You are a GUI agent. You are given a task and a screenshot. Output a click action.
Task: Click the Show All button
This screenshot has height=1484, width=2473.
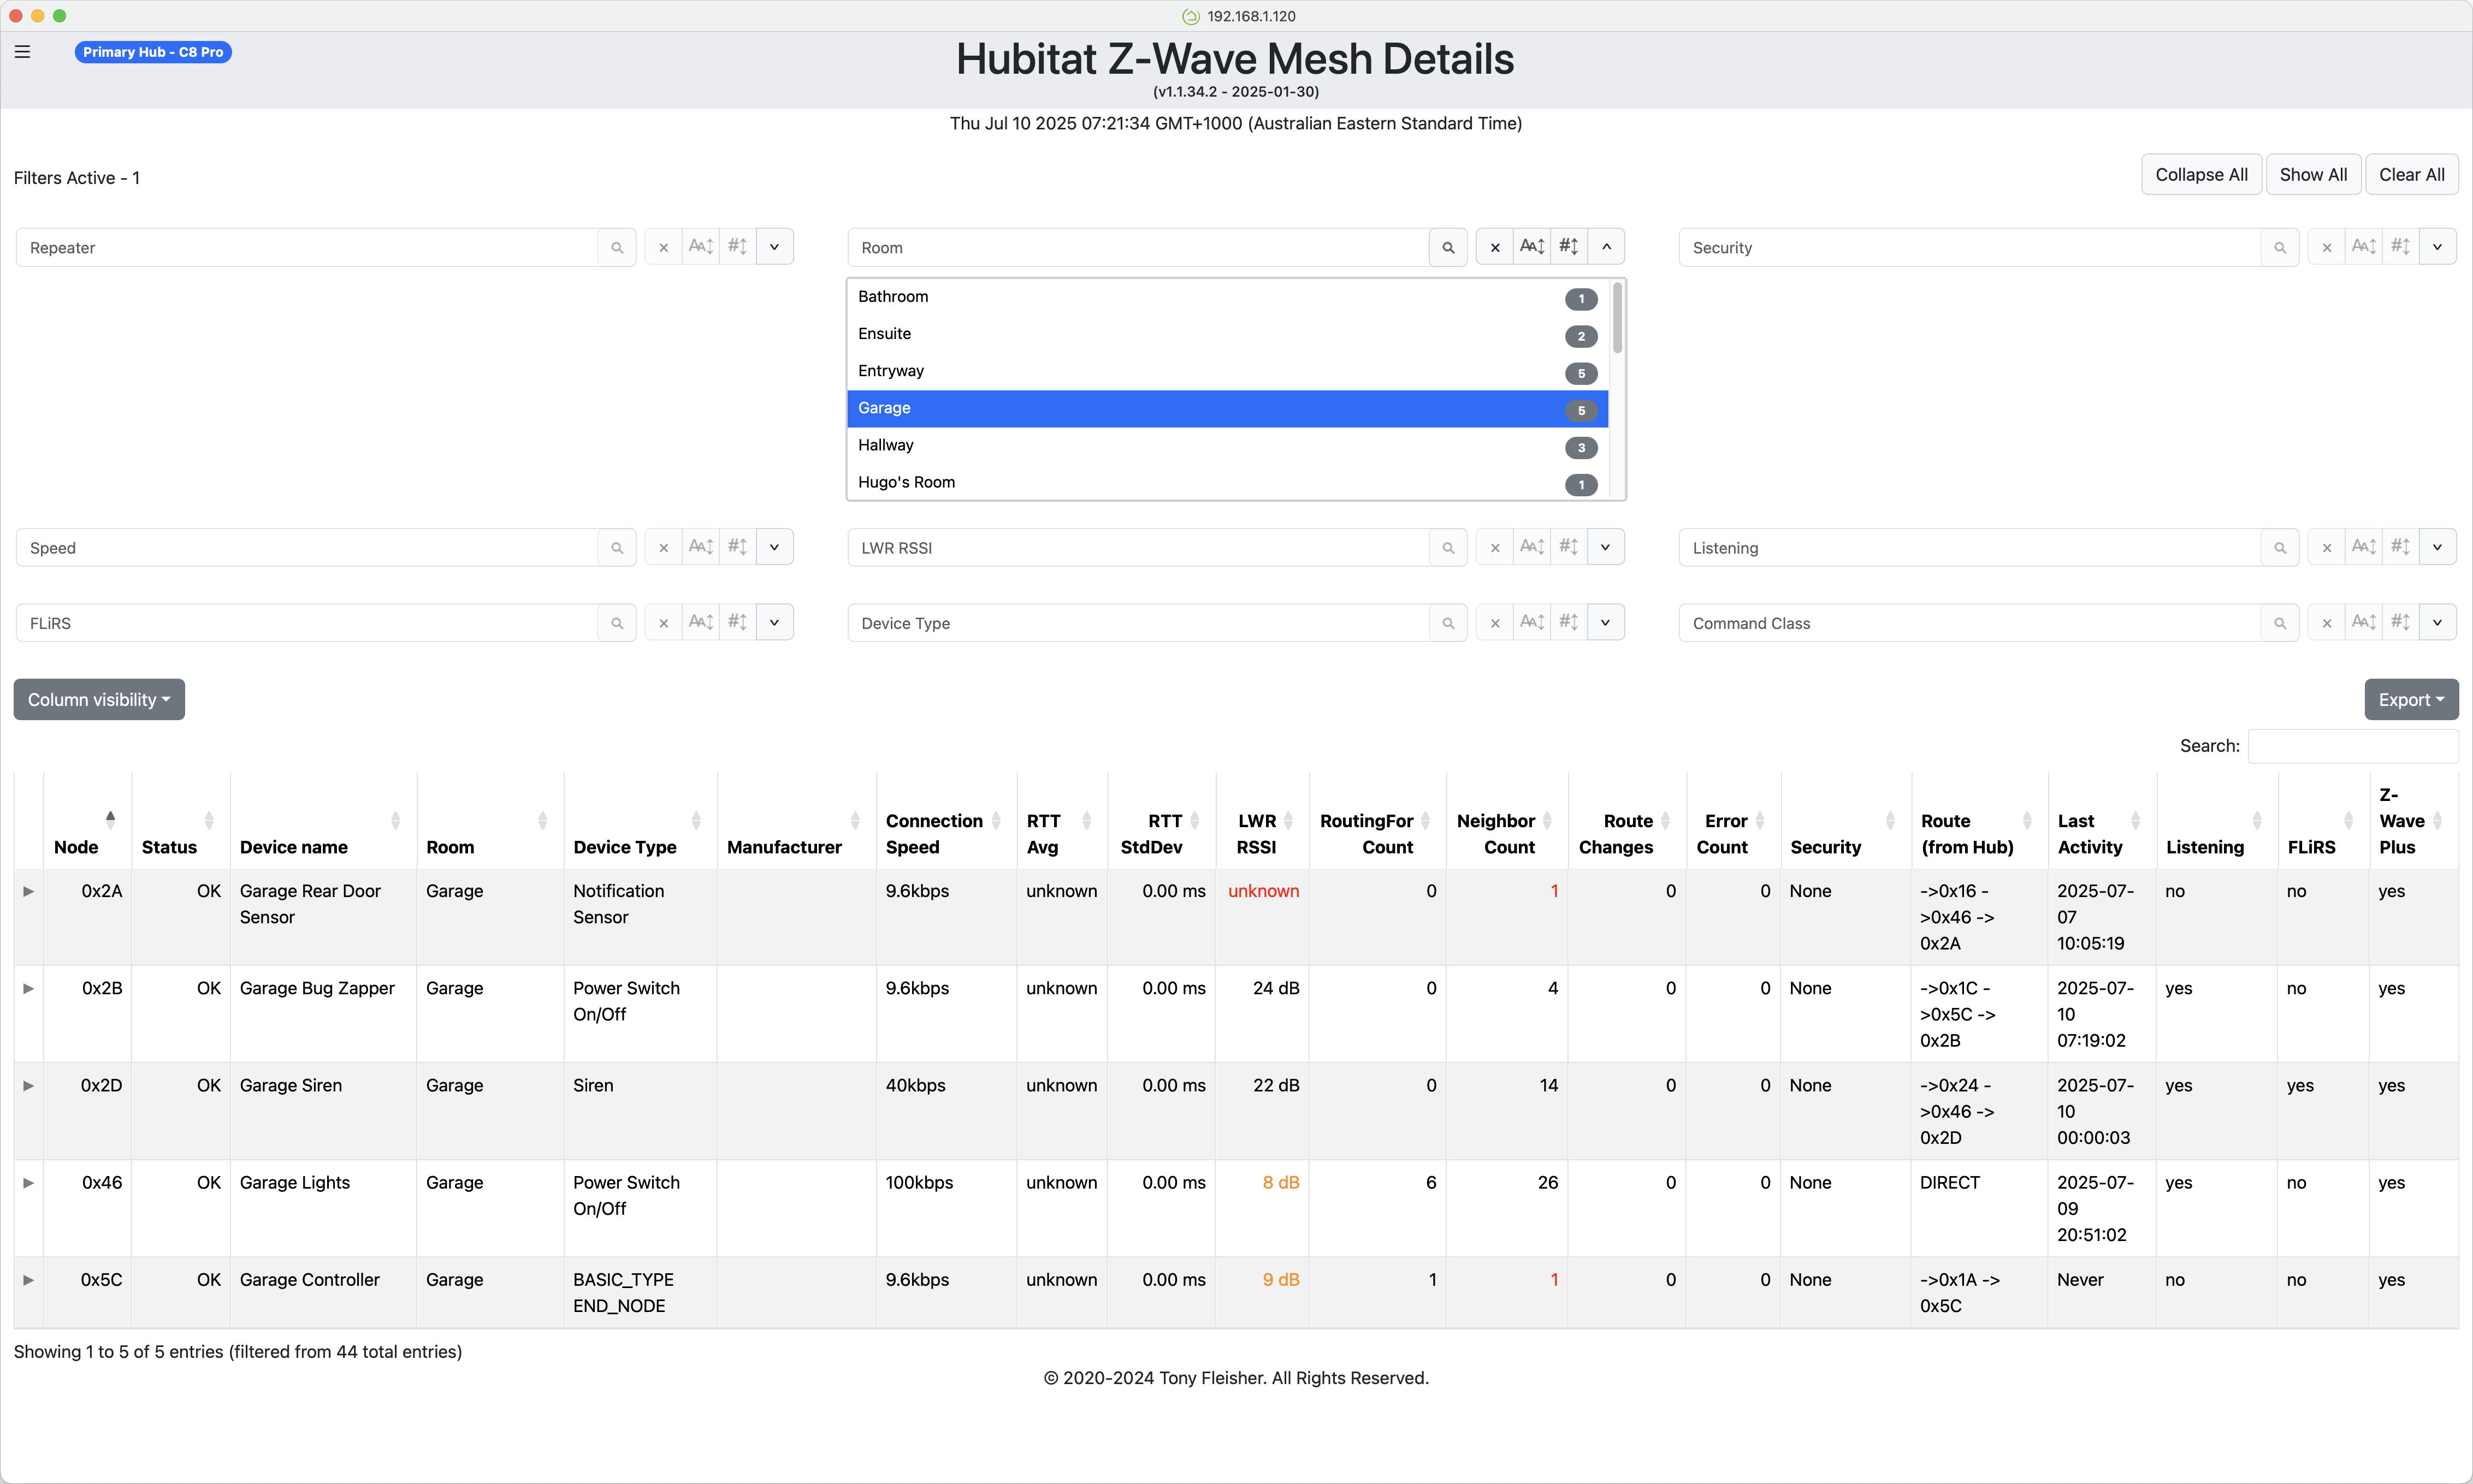2314,174
